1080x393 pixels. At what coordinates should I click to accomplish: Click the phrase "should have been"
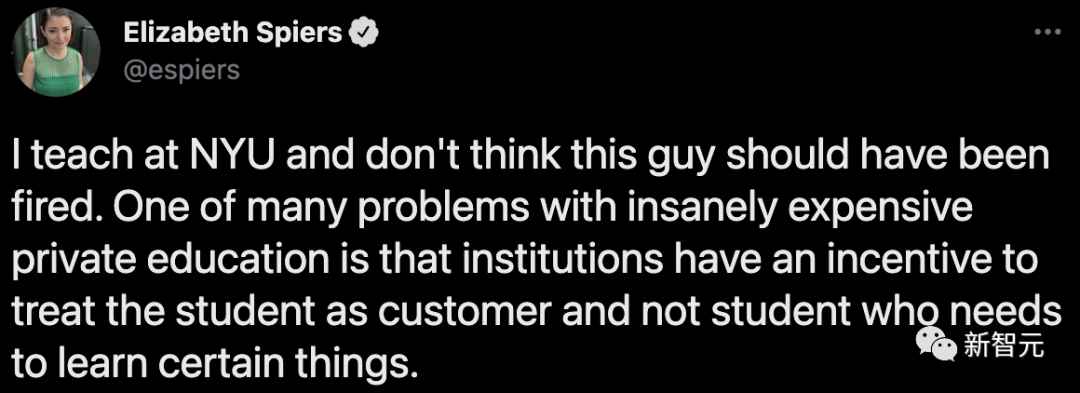coord(889,158)
